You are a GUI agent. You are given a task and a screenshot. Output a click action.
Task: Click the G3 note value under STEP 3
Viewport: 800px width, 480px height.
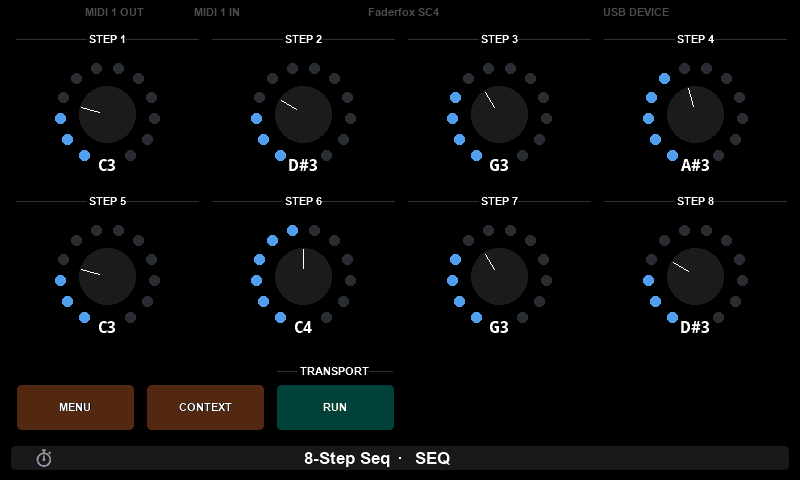click(x=499, y=165)
